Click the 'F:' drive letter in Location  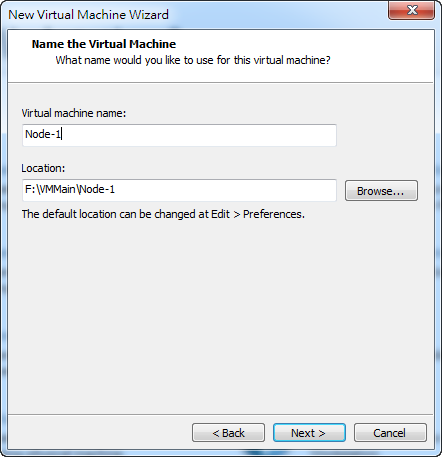coord(30,189)
